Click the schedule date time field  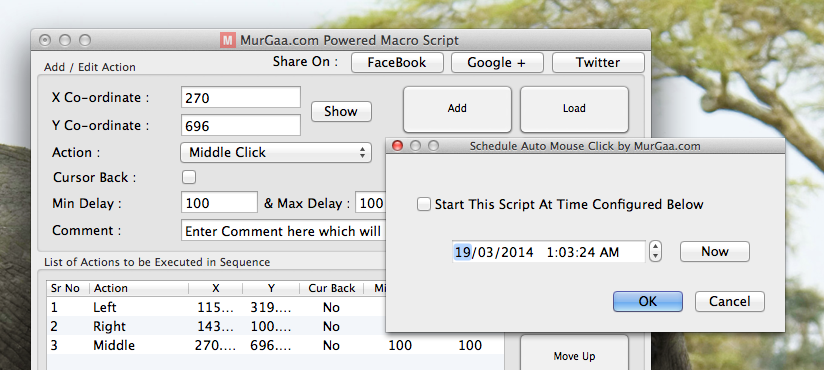point(549,252)
